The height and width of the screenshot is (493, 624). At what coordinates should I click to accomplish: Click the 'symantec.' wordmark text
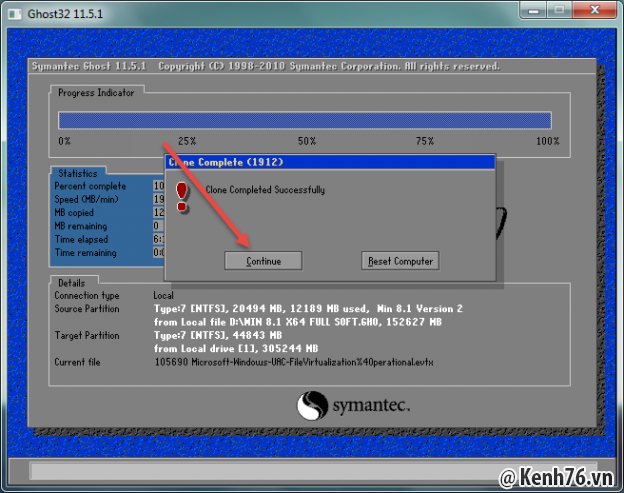[x=371, y=405]
